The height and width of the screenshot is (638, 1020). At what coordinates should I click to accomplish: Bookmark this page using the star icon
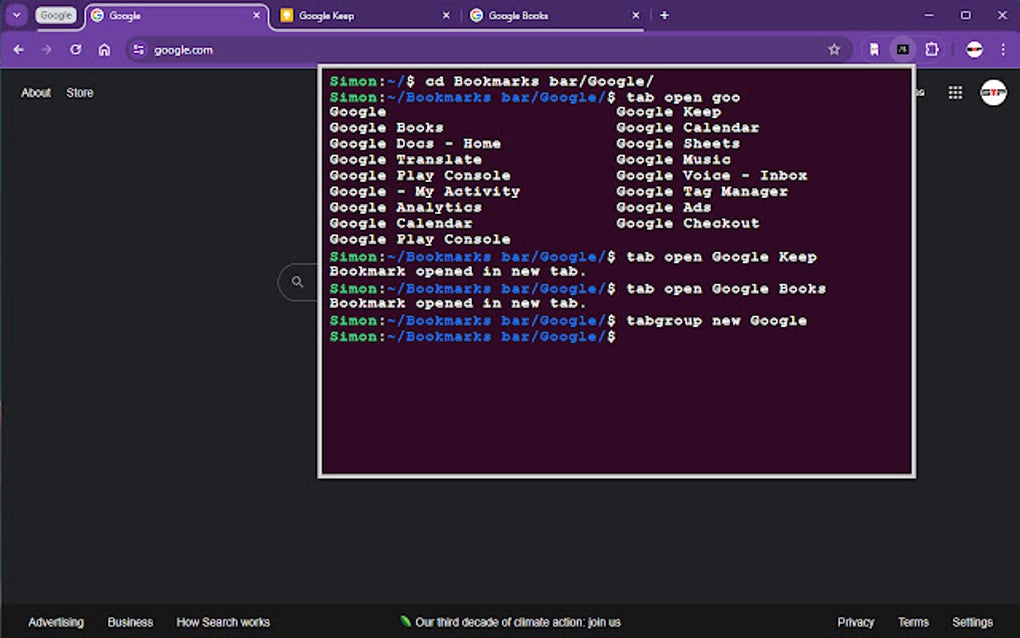[x=836, y=48]
